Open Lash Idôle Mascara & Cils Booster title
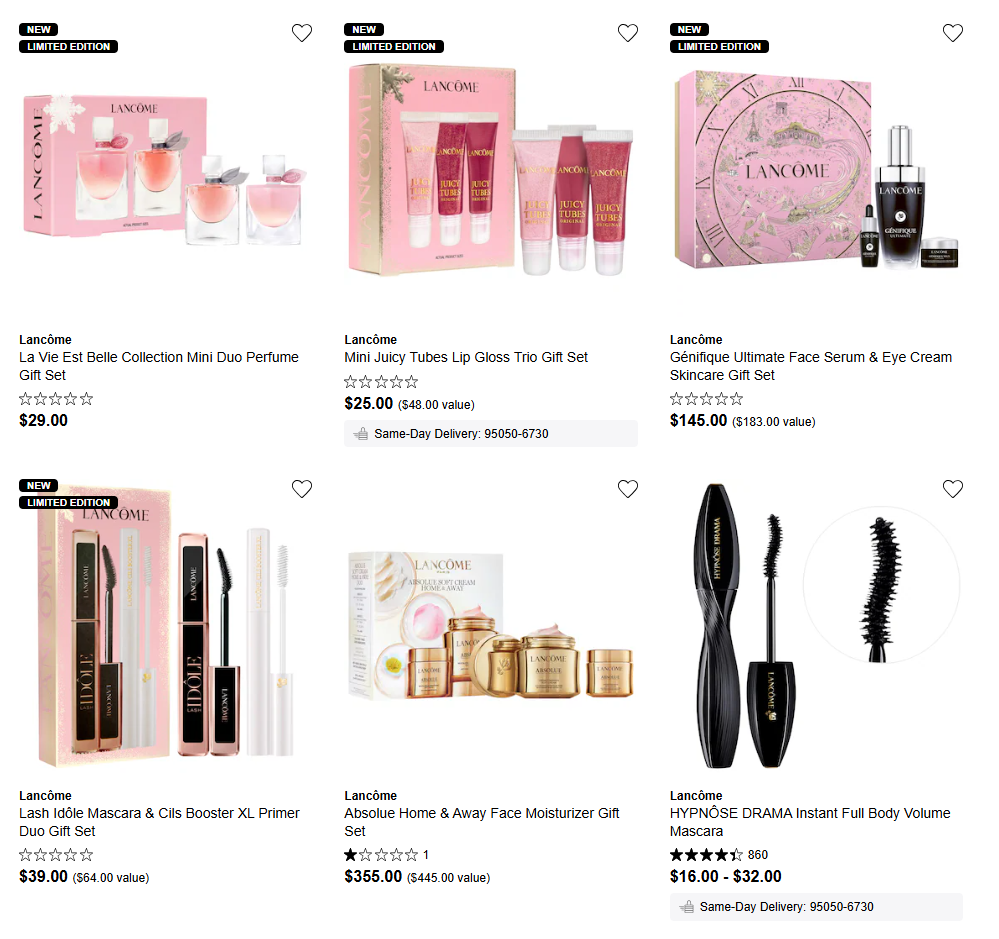Viewport: 999px width, 939px height. tap(159, 822)
